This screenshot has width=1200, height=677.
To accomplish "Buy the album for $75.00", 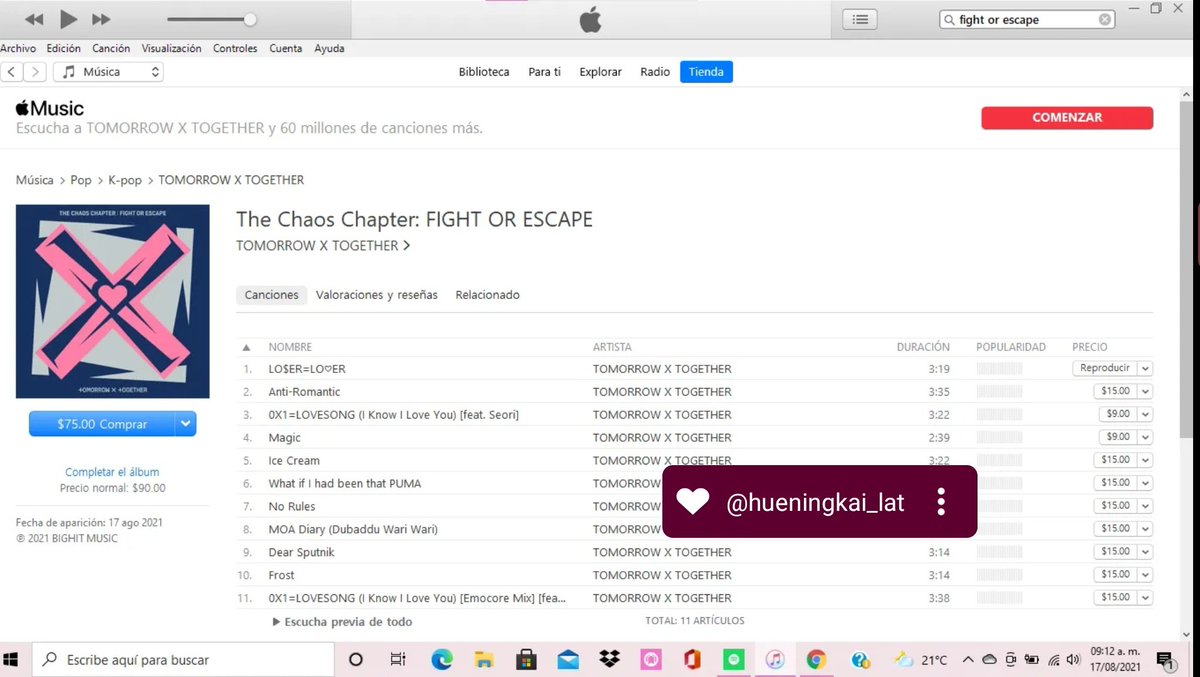I will [x=102, y=424].
